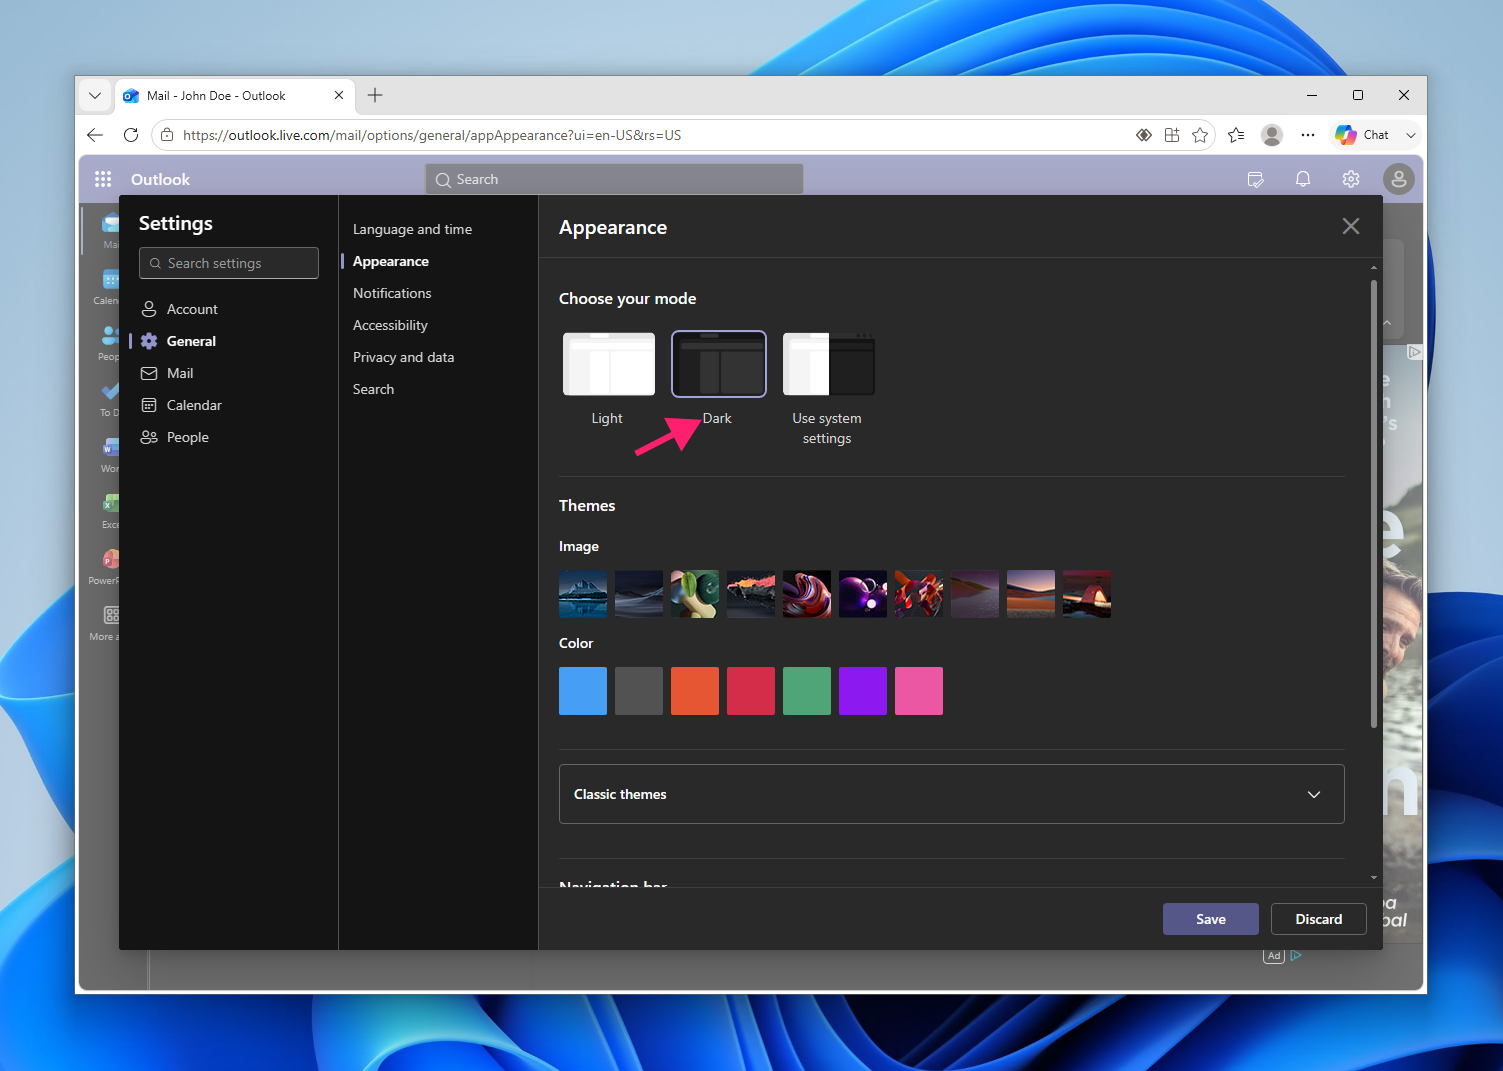Pick the red color theme
This screenshot has width=1503, height=1071.
tap(751, 691)
